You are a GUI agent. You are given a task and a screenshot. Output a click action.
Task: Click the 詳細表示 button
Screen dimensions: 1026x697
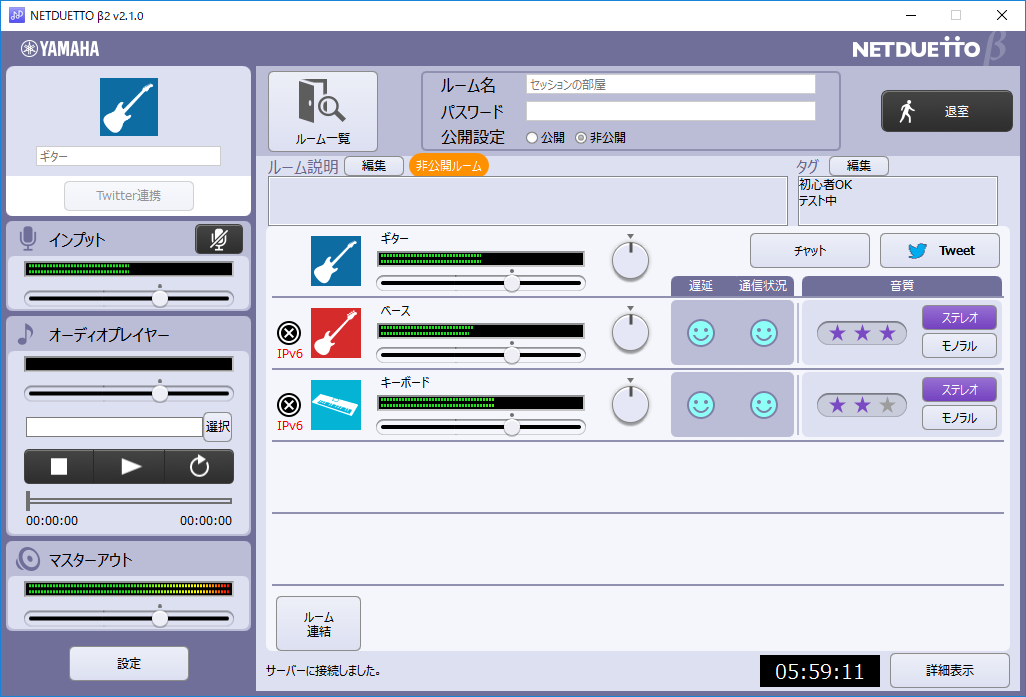coord(949,671)
